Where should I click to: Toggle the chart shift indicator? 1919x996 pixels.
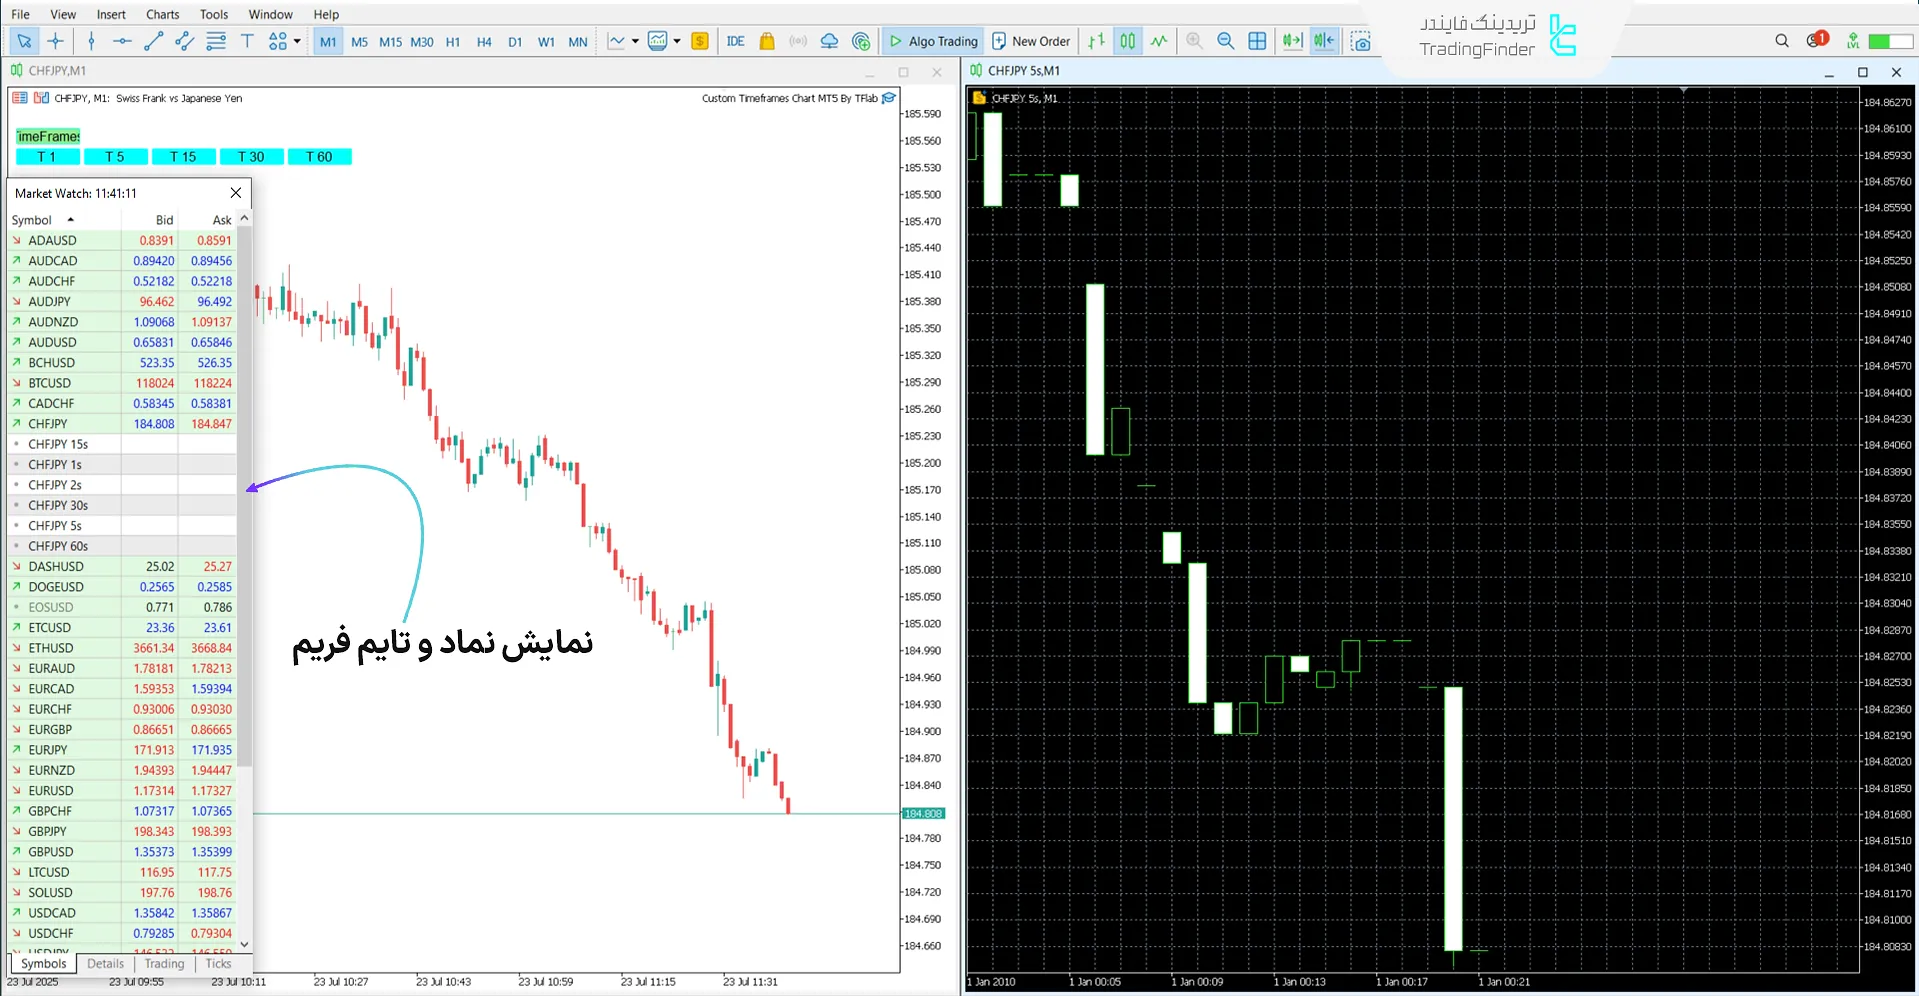pyautogui.click(x=1323, y=41)
